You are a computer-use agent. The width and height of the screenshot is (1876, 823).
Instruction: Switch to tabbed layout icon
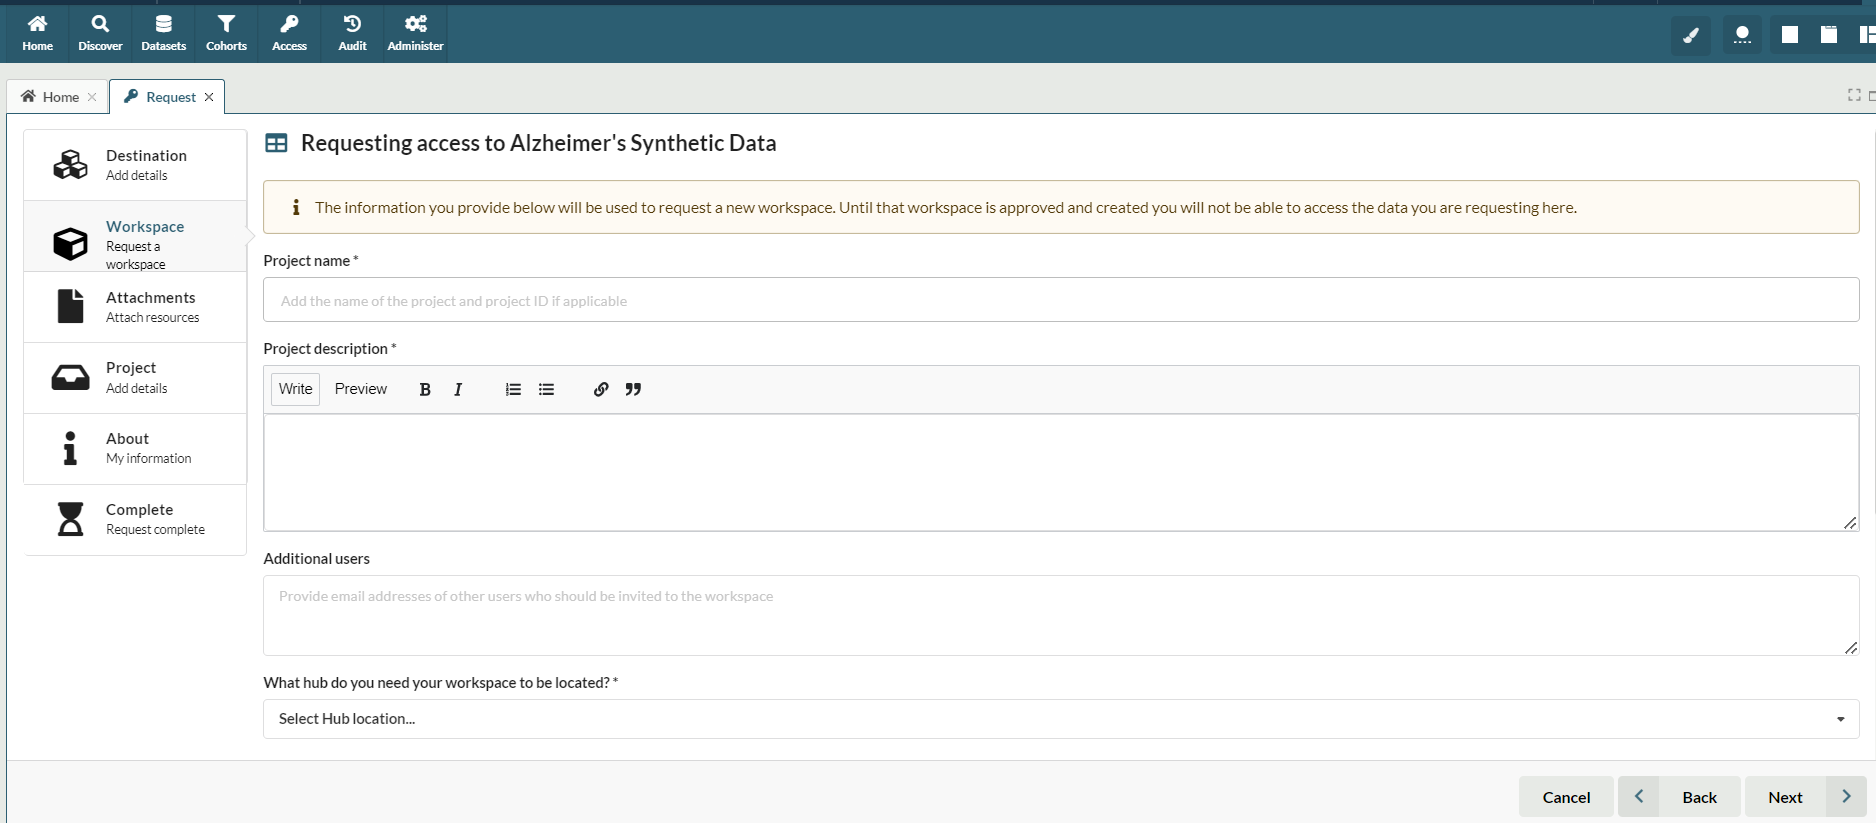pos(1829,36)
